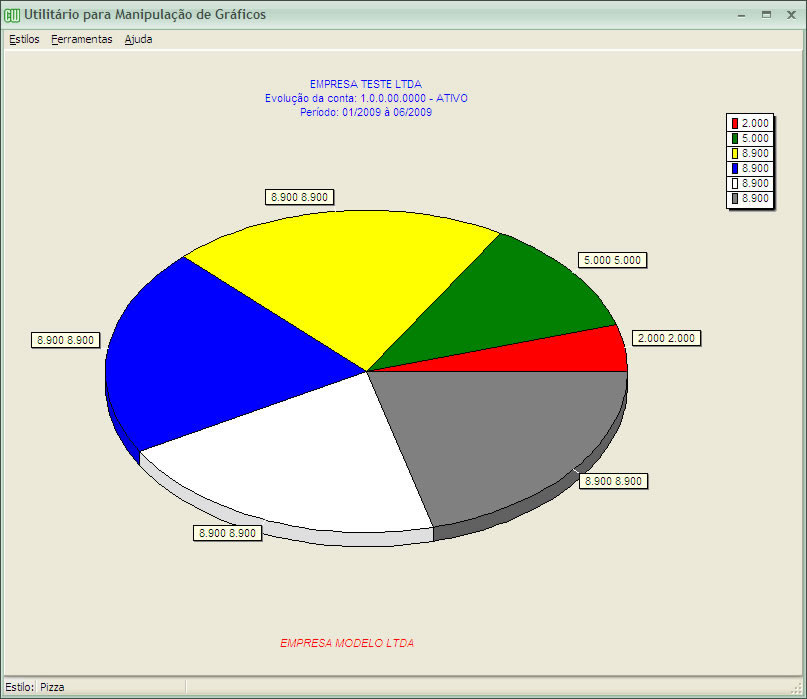Click the blue slice's '8.900 8.900' label
This screenshot has width=807, height=699.
pyautogui.click(x=65, y=340)
